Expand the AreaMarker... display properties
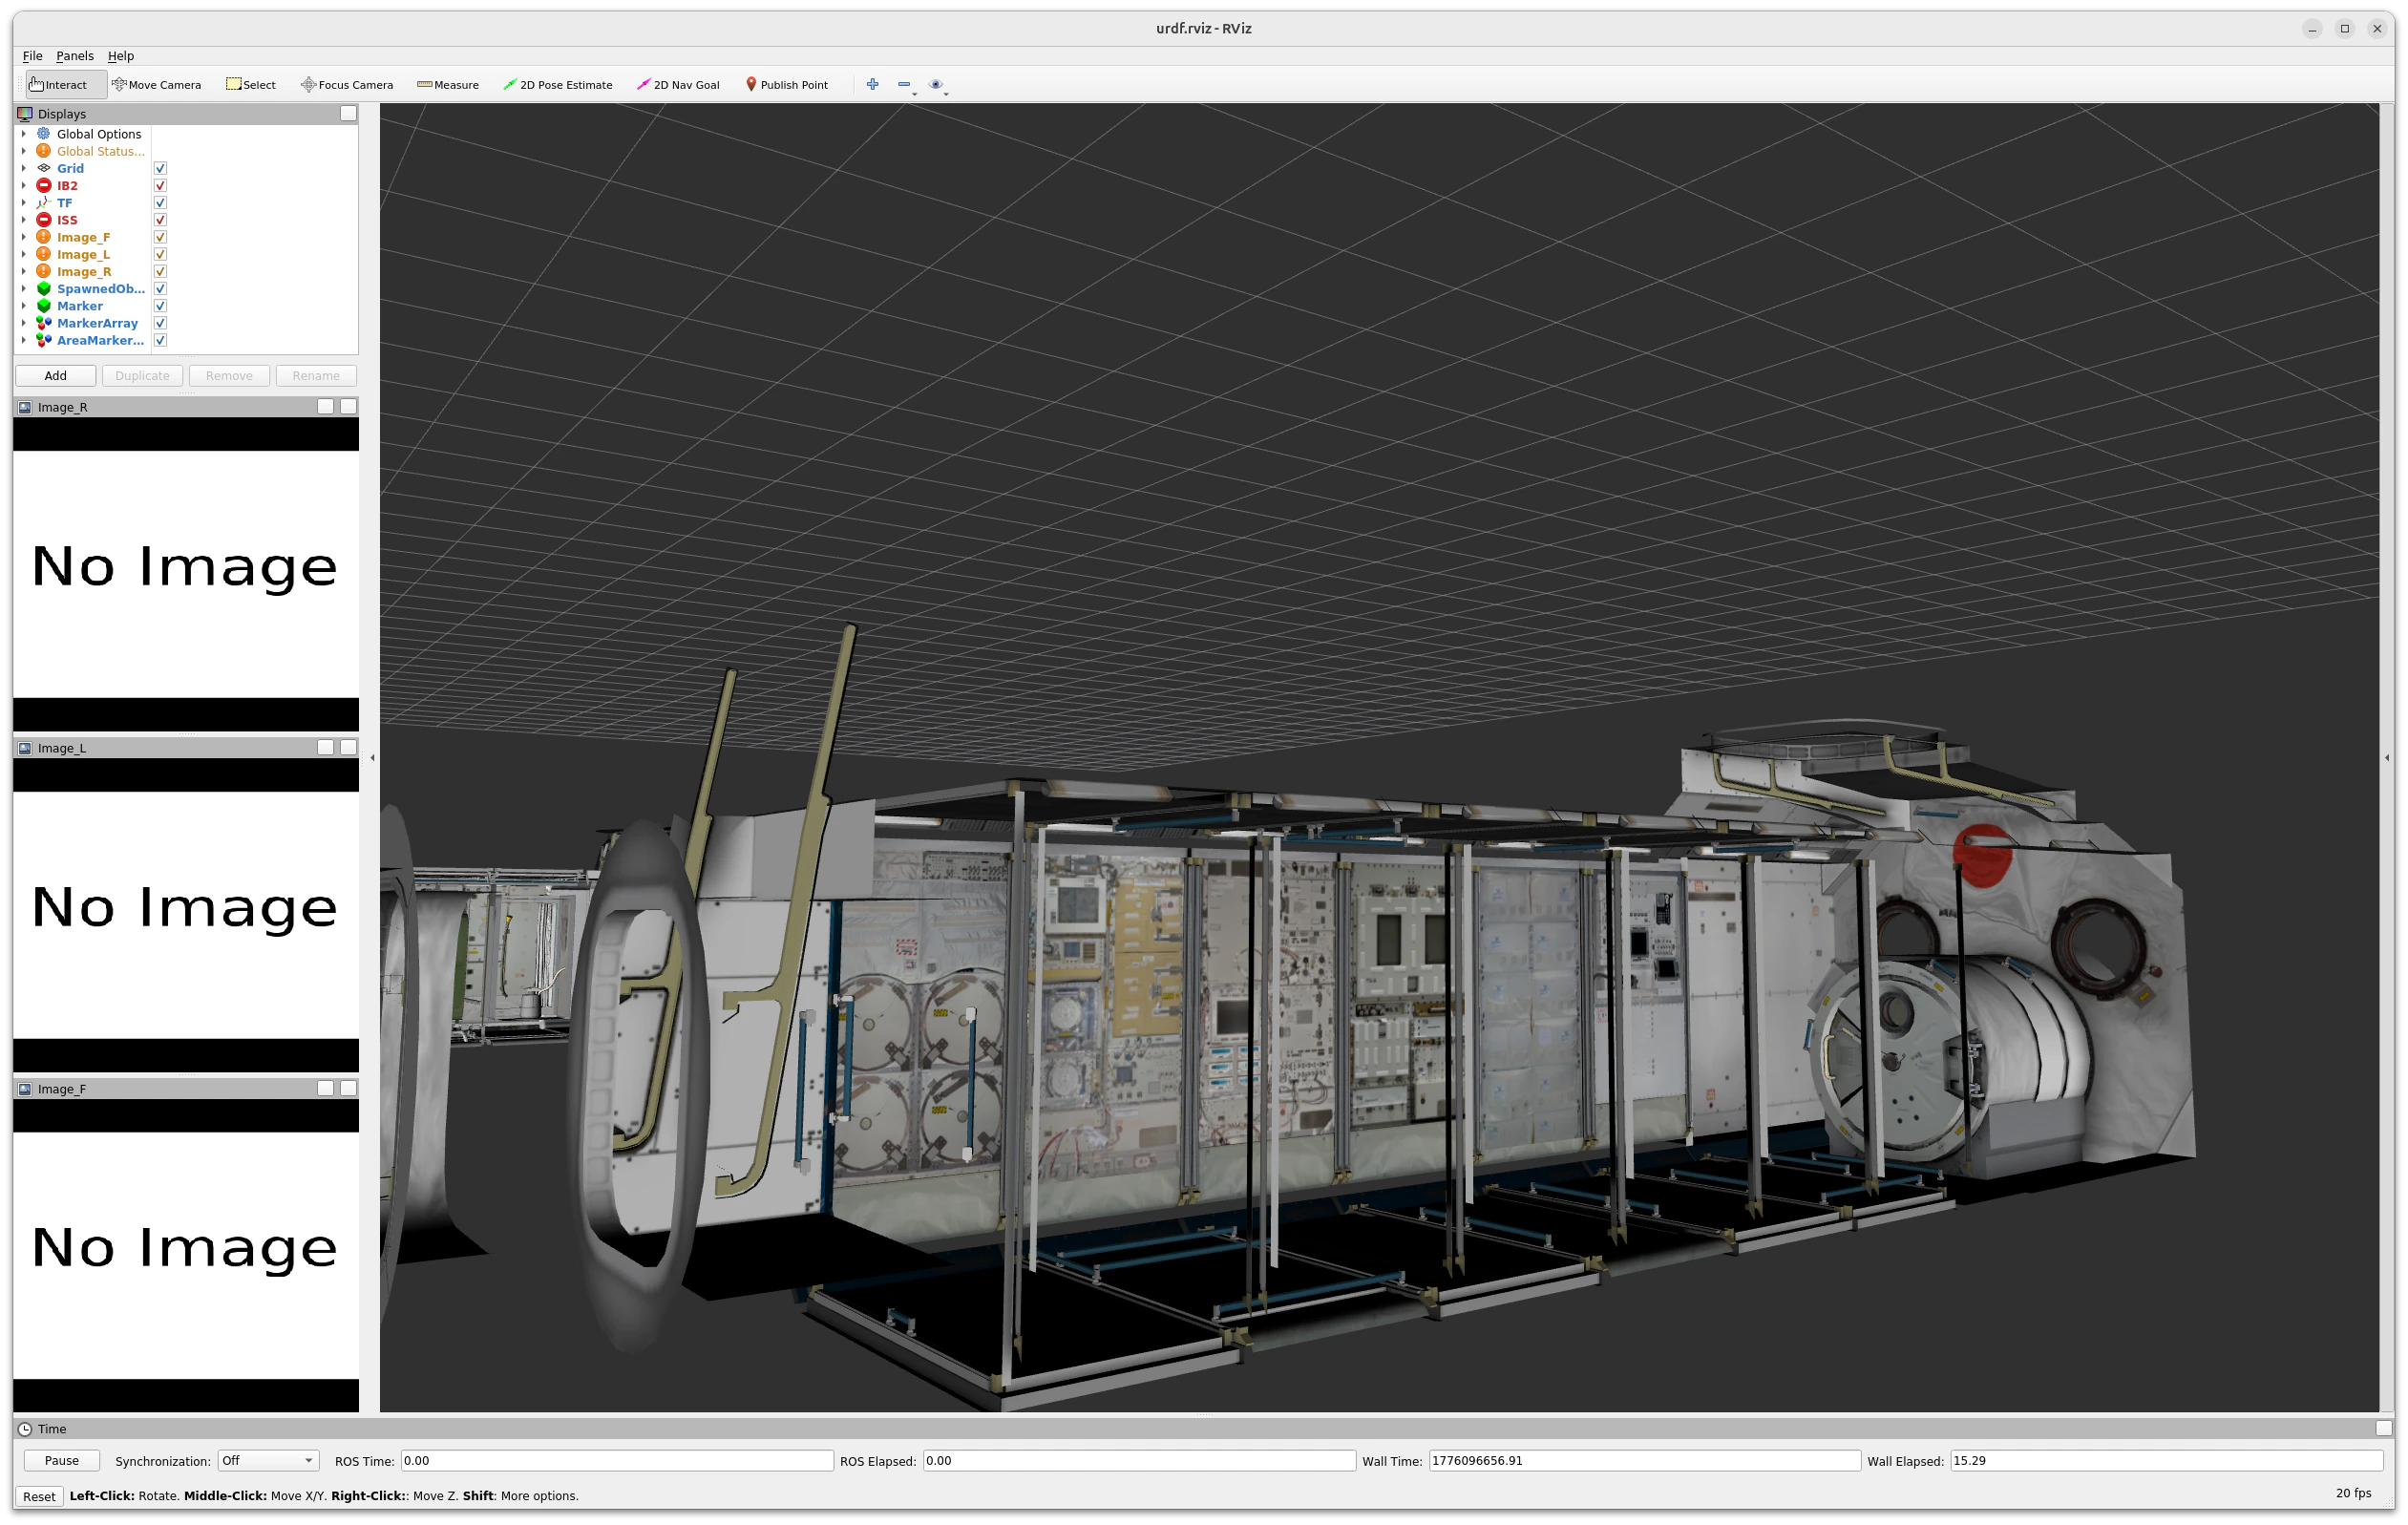2408x1525 pixels. (x=24, y=340)
